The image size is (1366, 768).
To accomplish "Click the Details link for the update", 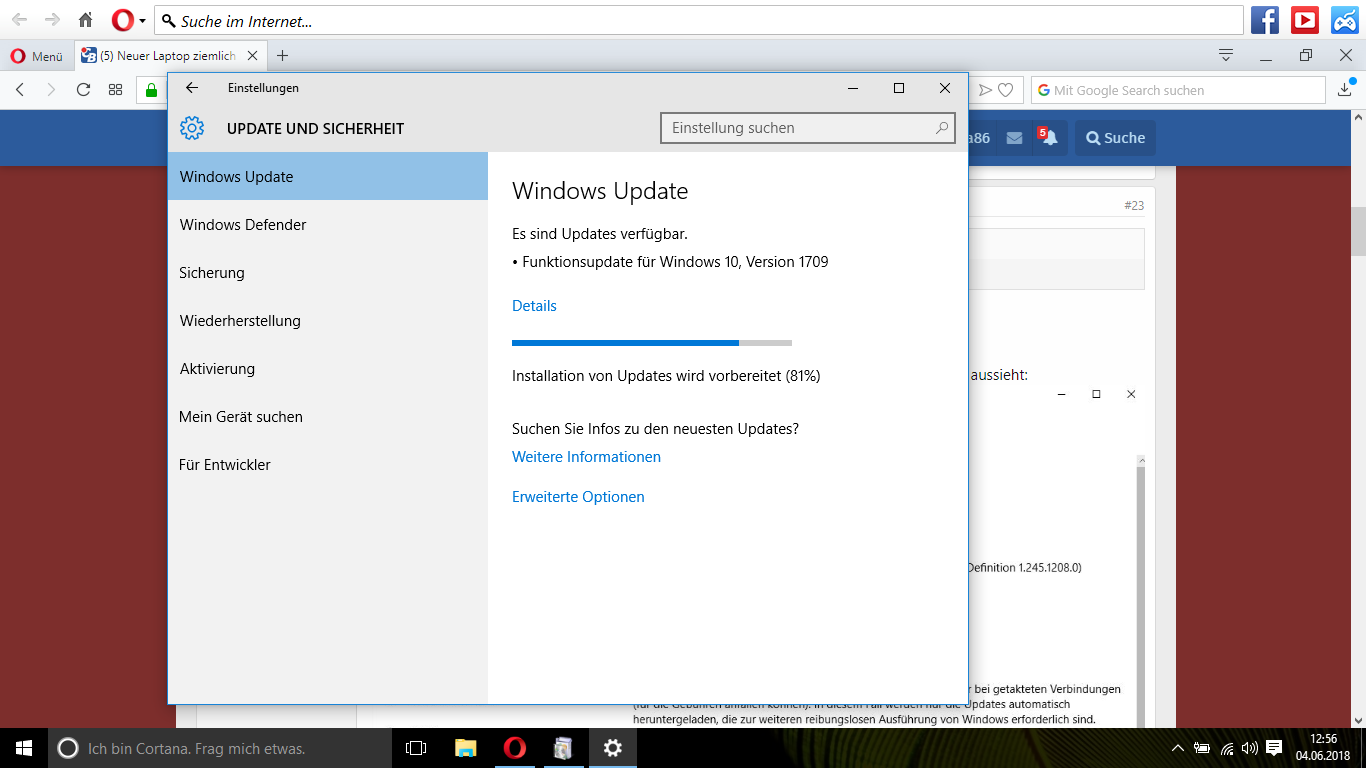I will click(x=534, y=306).
